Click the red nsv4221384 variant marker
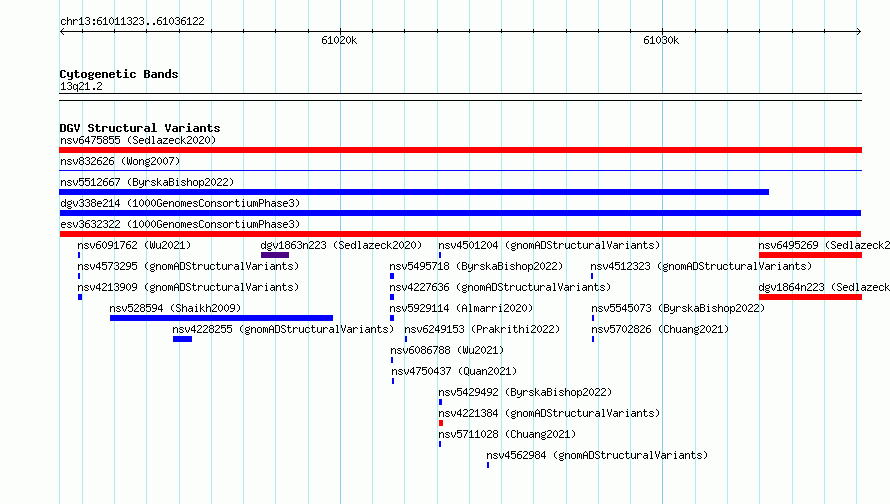Viewport: 890px width, 504px height. tap(441, 423)
